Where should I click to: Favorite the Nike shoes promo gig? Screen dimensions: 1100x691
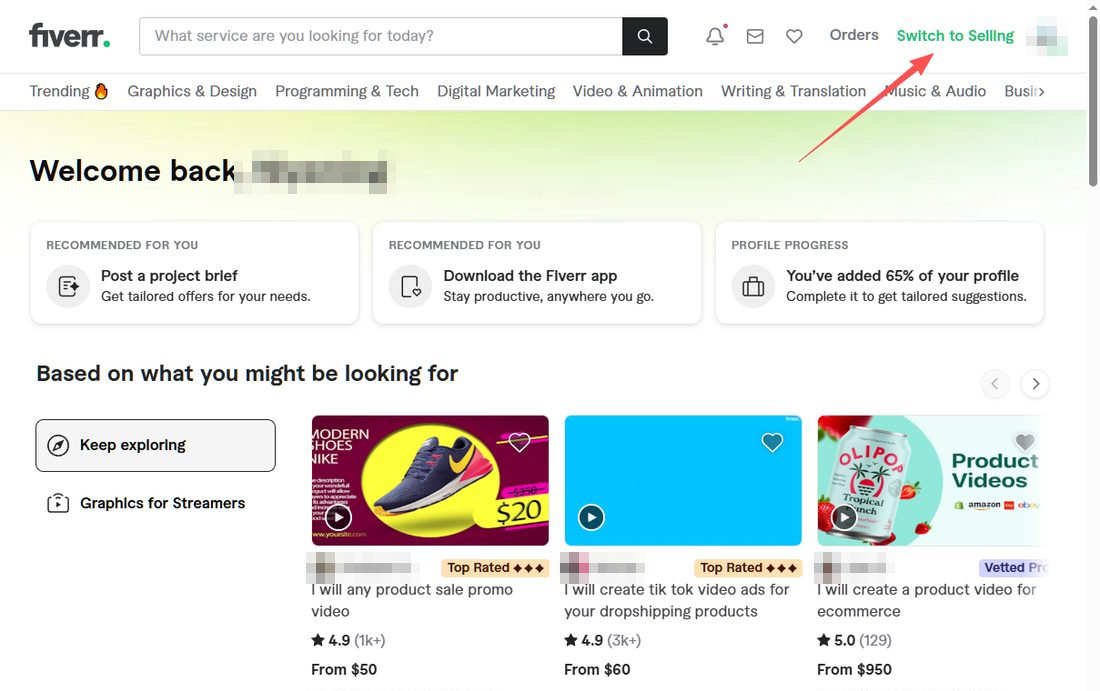[x=519, y=442]
